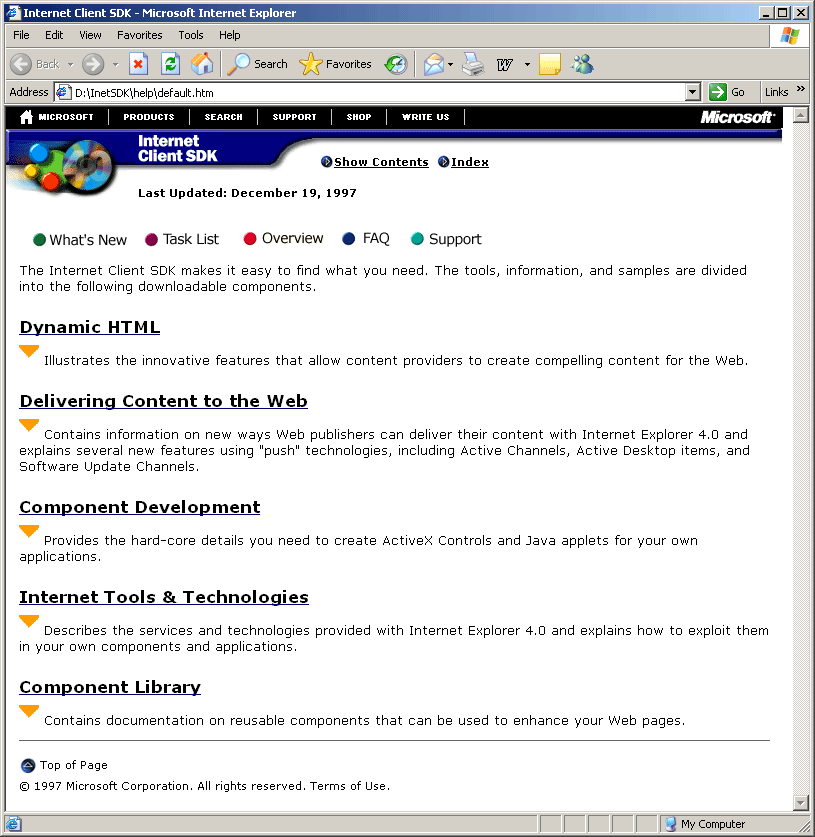
Task: Open the Component Library link
Action: coord(110,687)
